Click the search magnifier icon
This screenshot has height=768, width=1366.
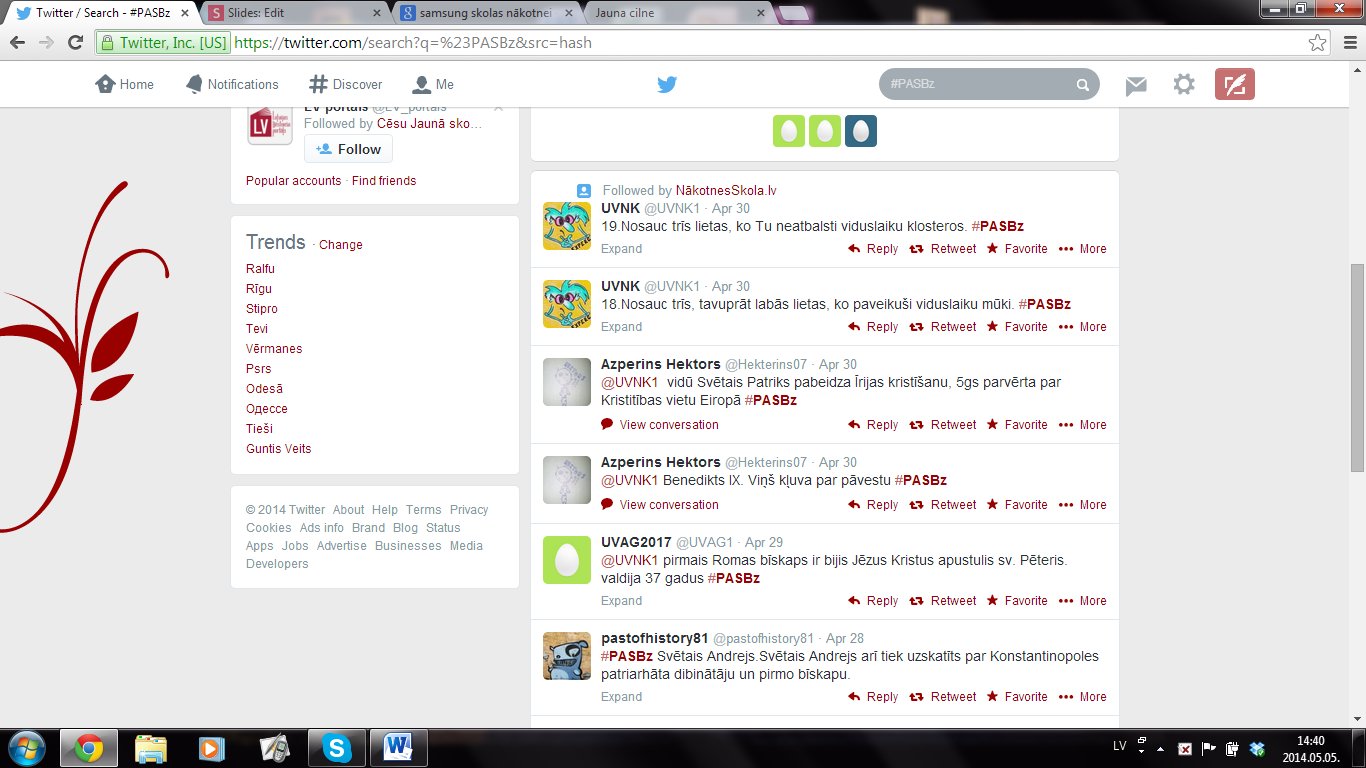[x=1082, y=85]
